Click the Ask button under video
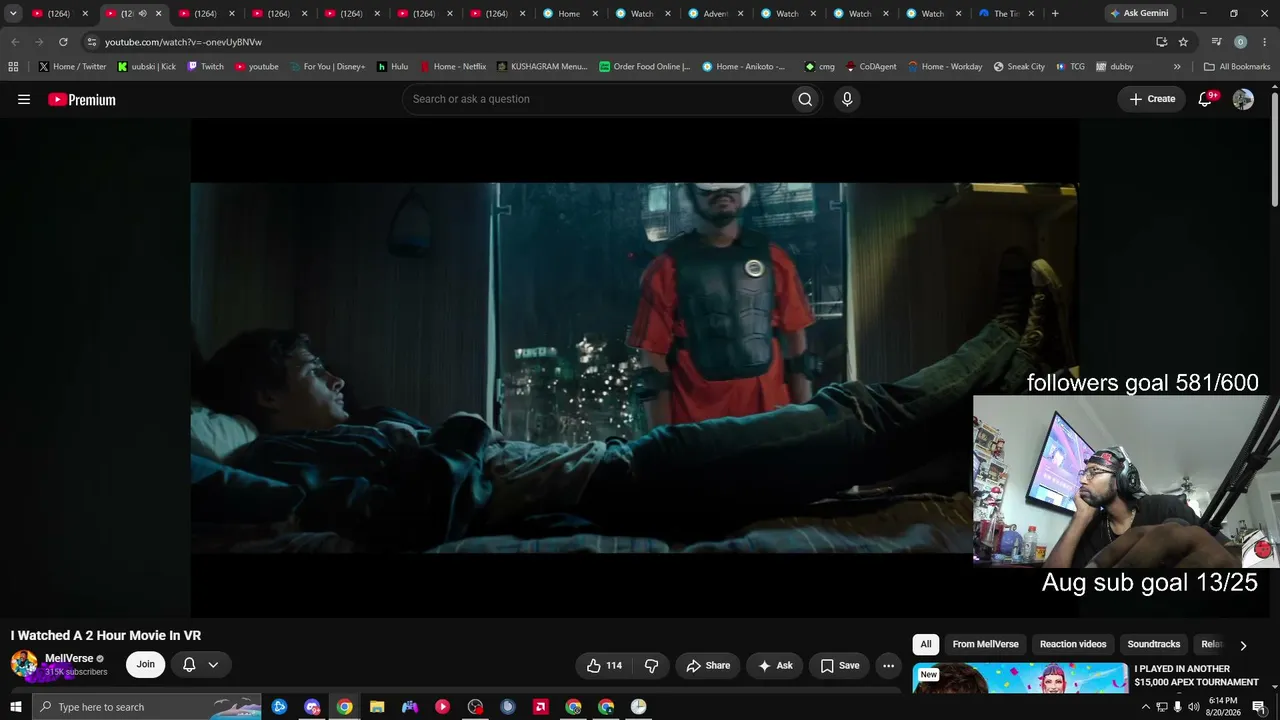 [775, 665]
